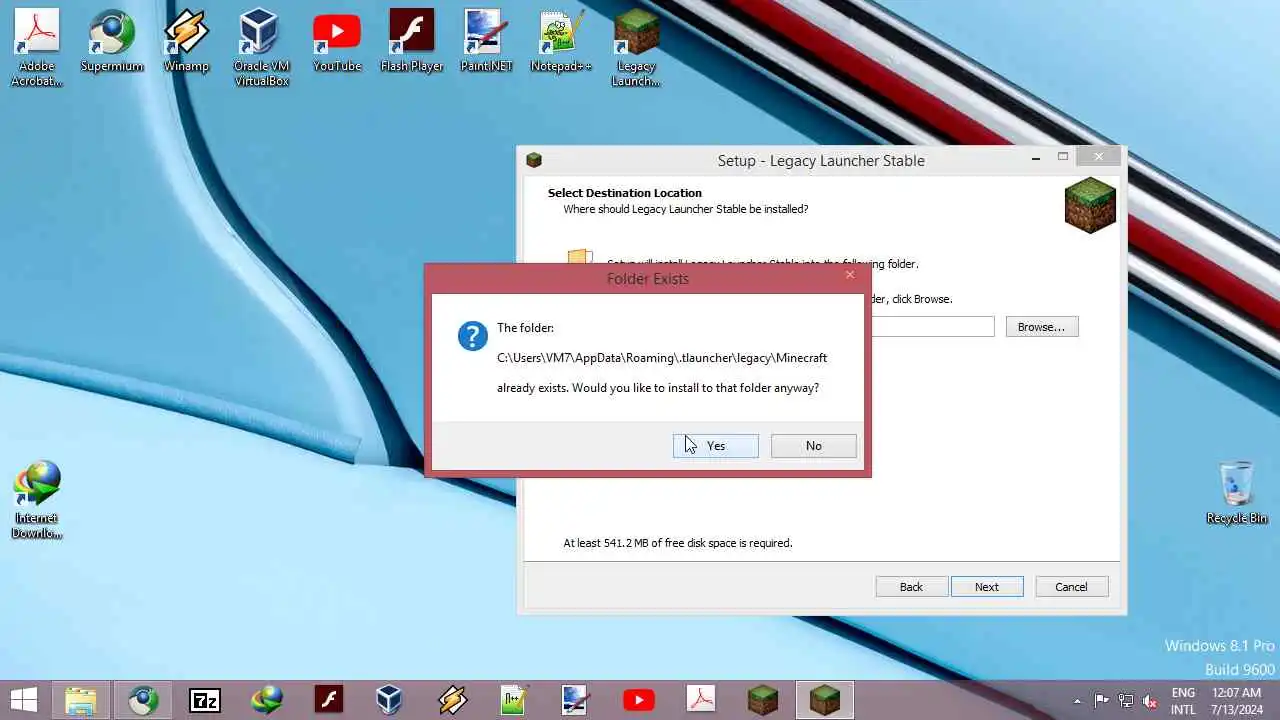Open File Explorer from the taskbar
Viewport: 1280px width, 720px height.
(81, 700)
